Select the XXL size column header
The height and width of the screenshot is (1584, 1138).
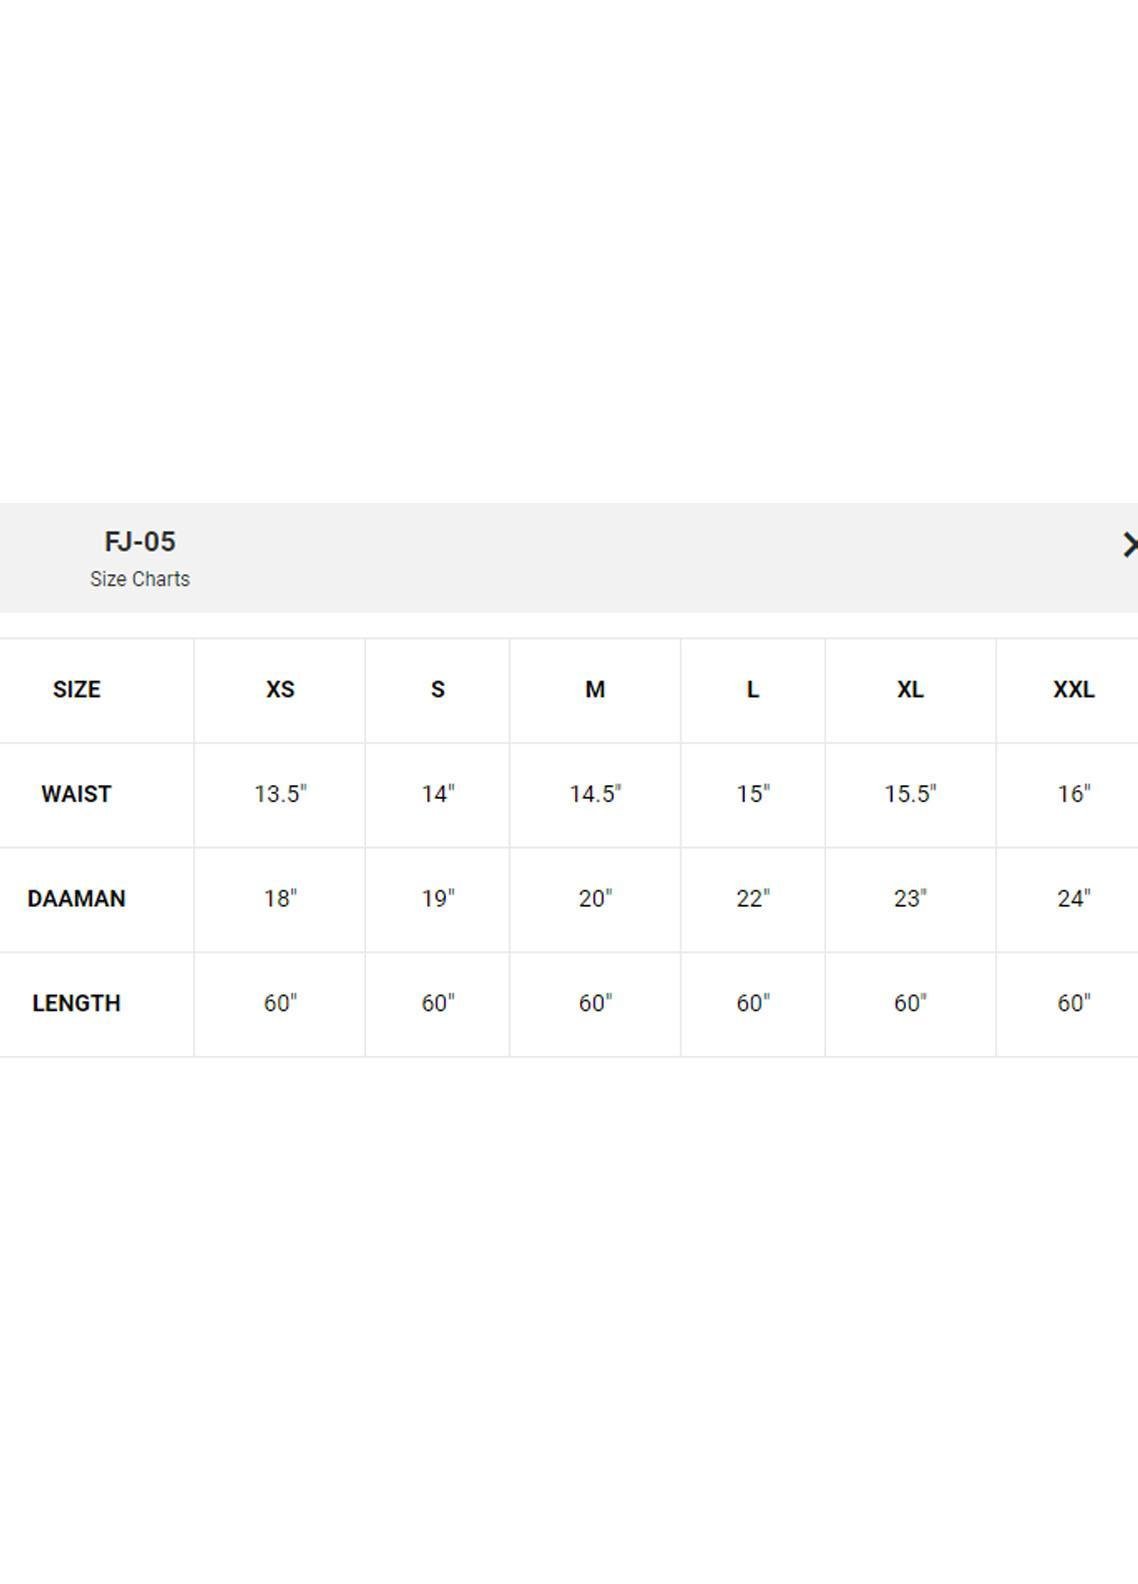pyautogui.click(x=1073, y=690)
